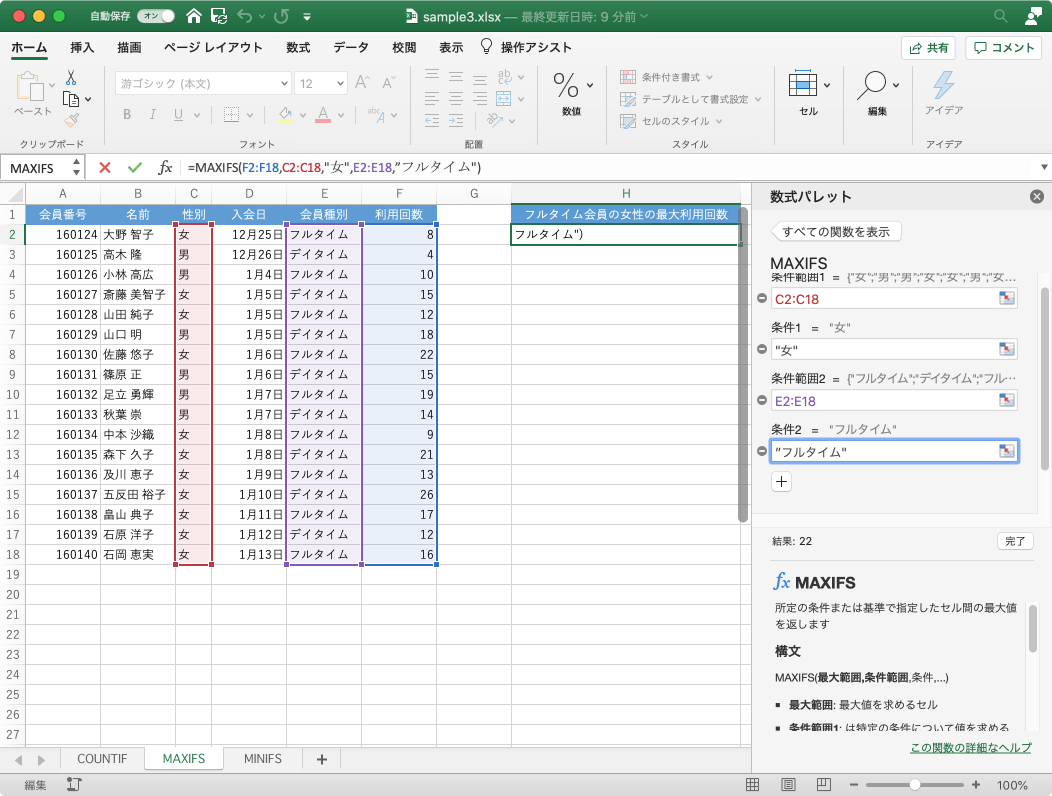Switch to Normal view in status bar
The height and width of the screenshot is (796, 1052).
753,785
